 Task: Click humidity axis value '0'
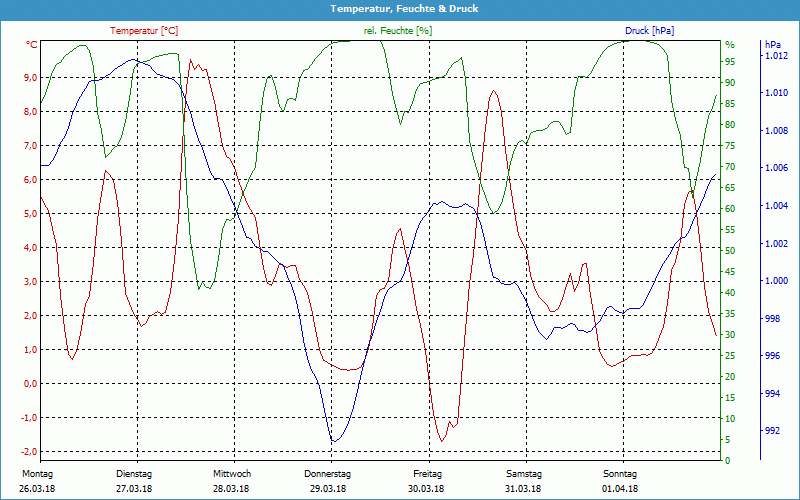(x=728, y=460)
